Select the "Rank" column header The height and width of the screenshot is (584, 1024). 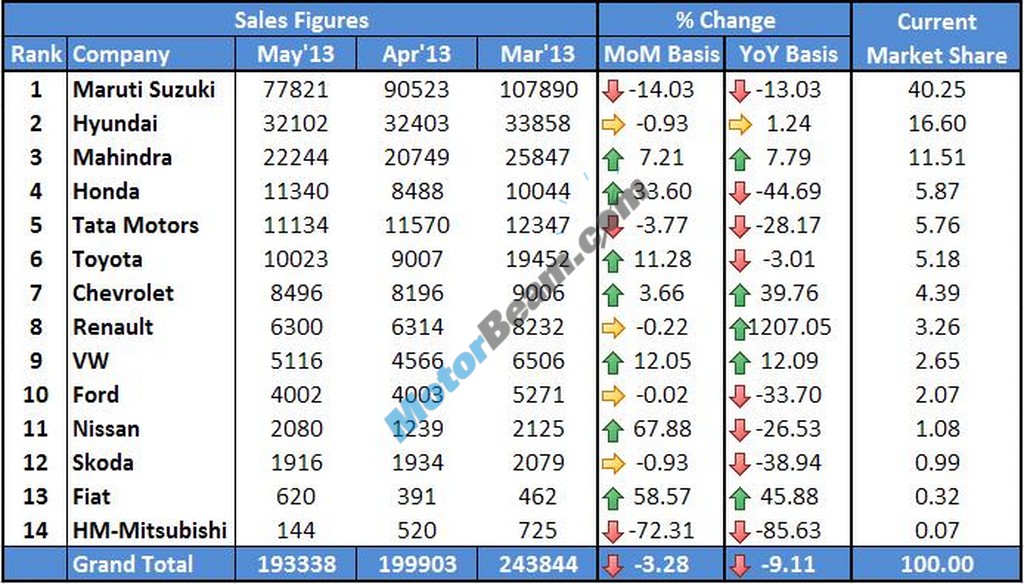click(x=36, y=54)
